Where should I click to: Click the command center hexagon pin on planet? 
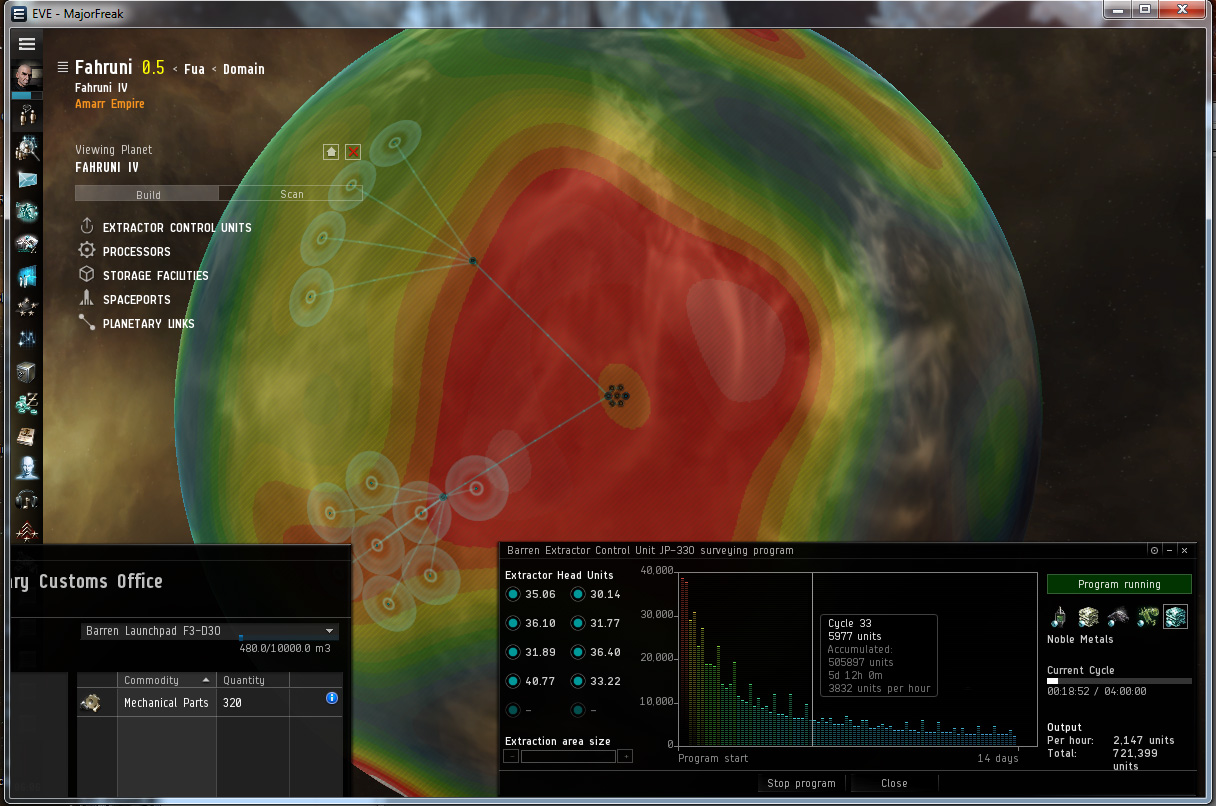pos(616,396)
